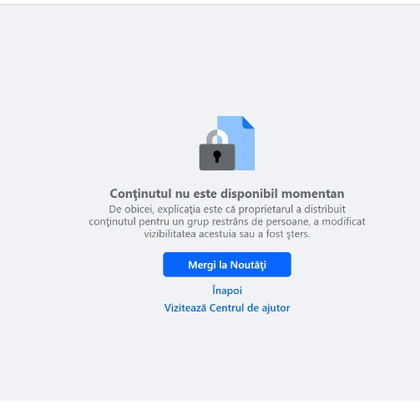420x420 pixels.
Task: Click the folded corner of the document icon
Action: (x=248, y=122)
